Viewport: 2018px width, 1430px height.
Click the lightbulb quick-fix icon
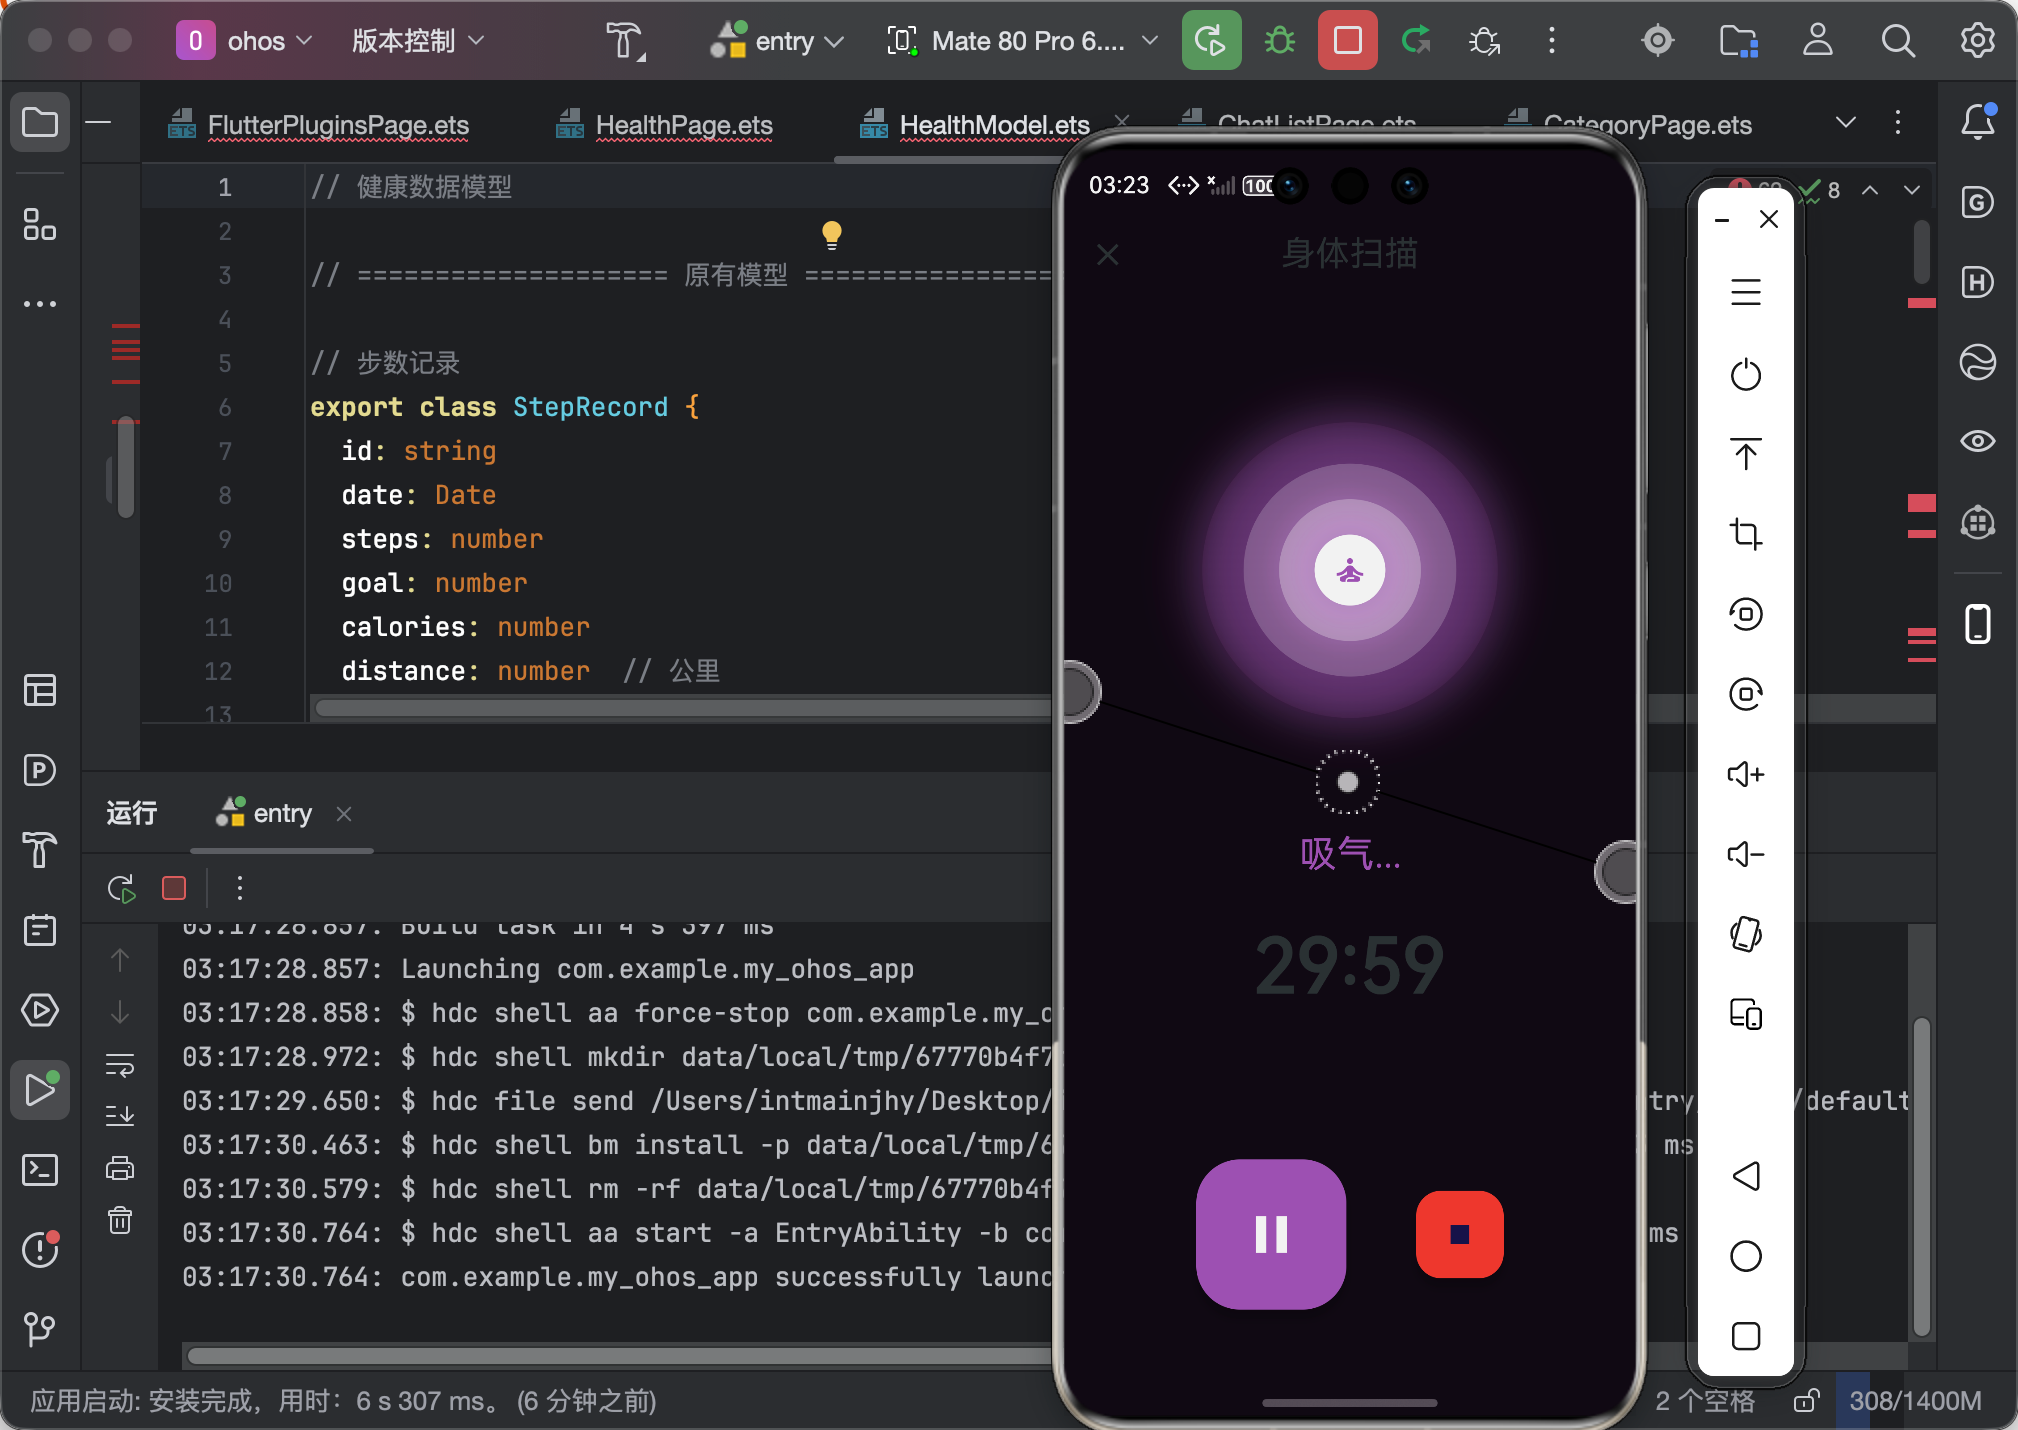(x=831, y=235)
